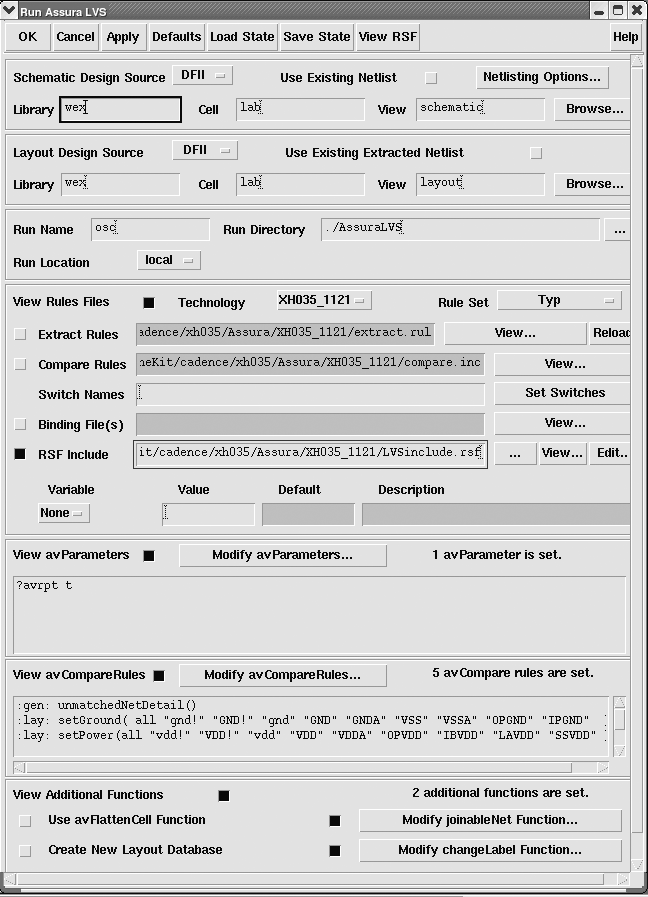Image resolution: width=648 pixels, height=897 pixels.
Task: Click the Run Directory field
Action: coord(460,229)
